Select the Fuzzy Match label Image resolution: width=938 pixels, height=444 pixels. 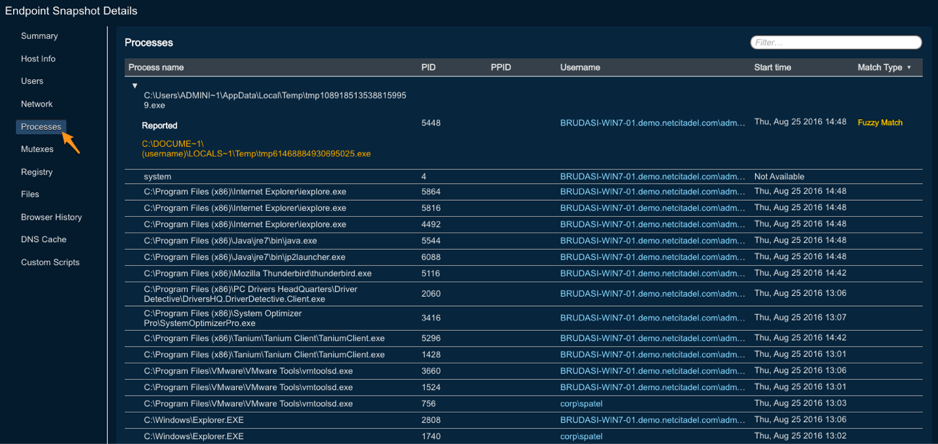(880, 122)
